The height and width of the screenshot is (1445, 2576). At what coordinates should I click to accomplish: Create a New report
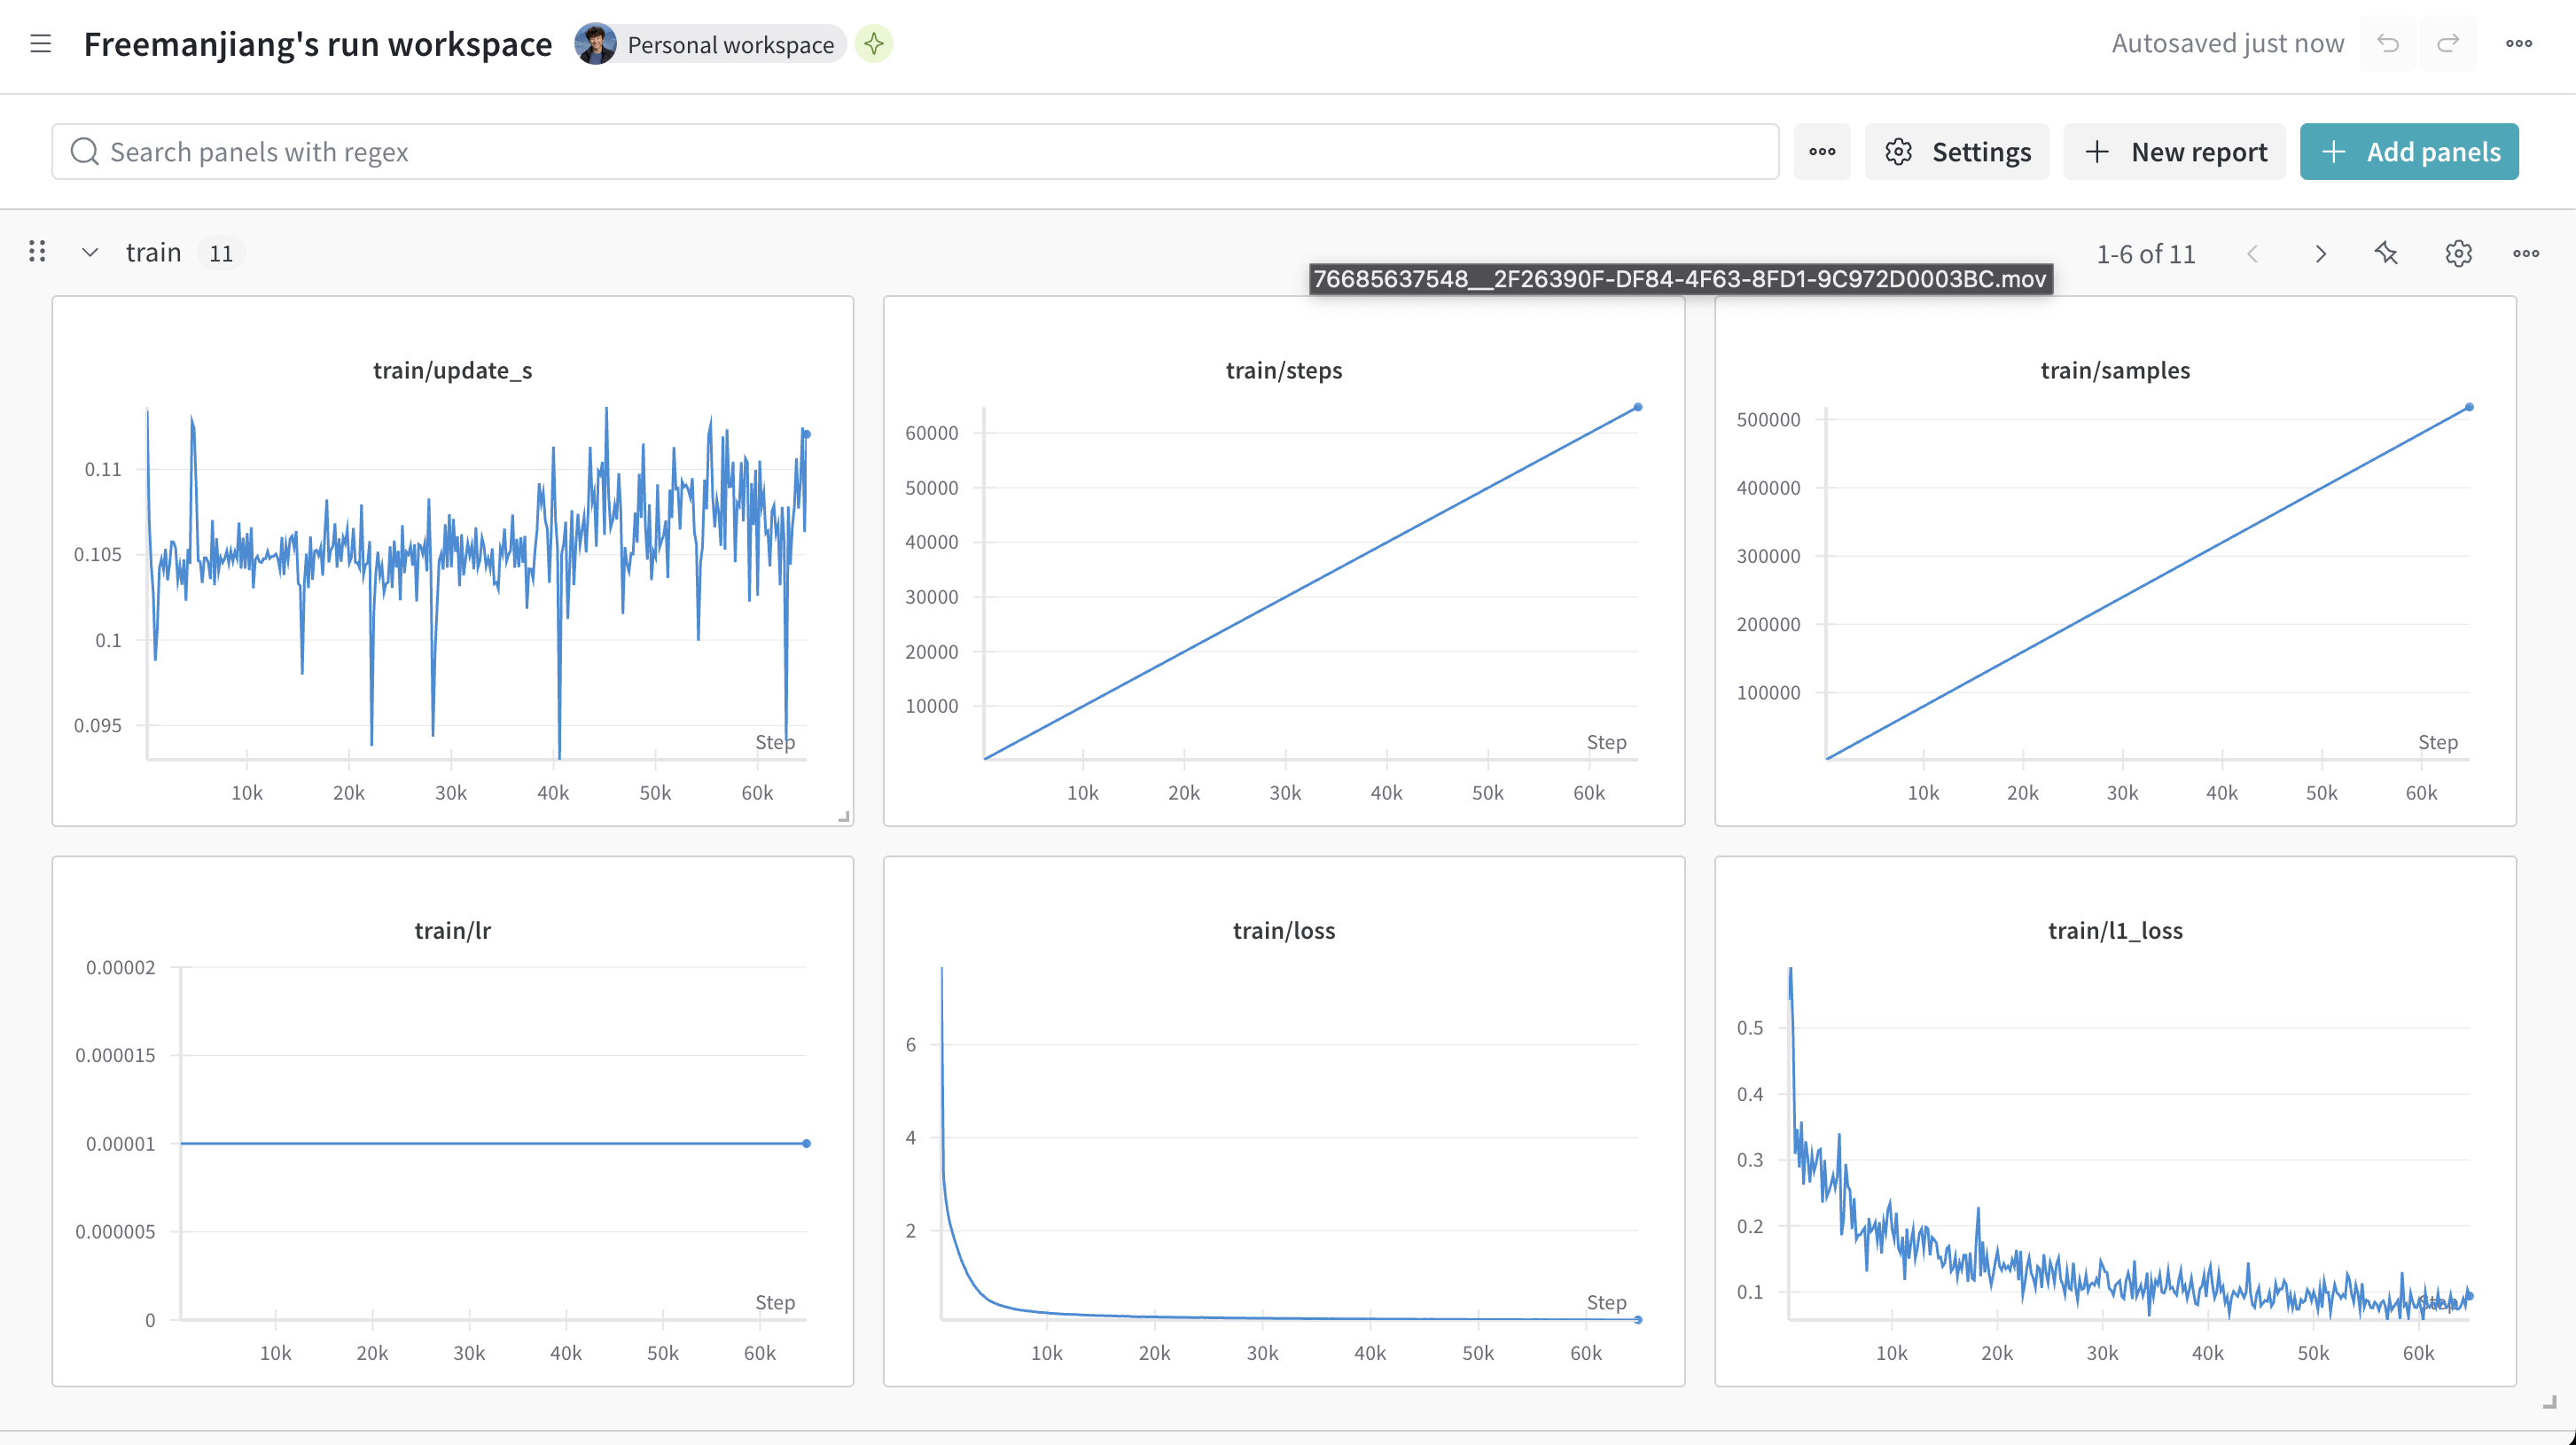[x=2175, y=152]
